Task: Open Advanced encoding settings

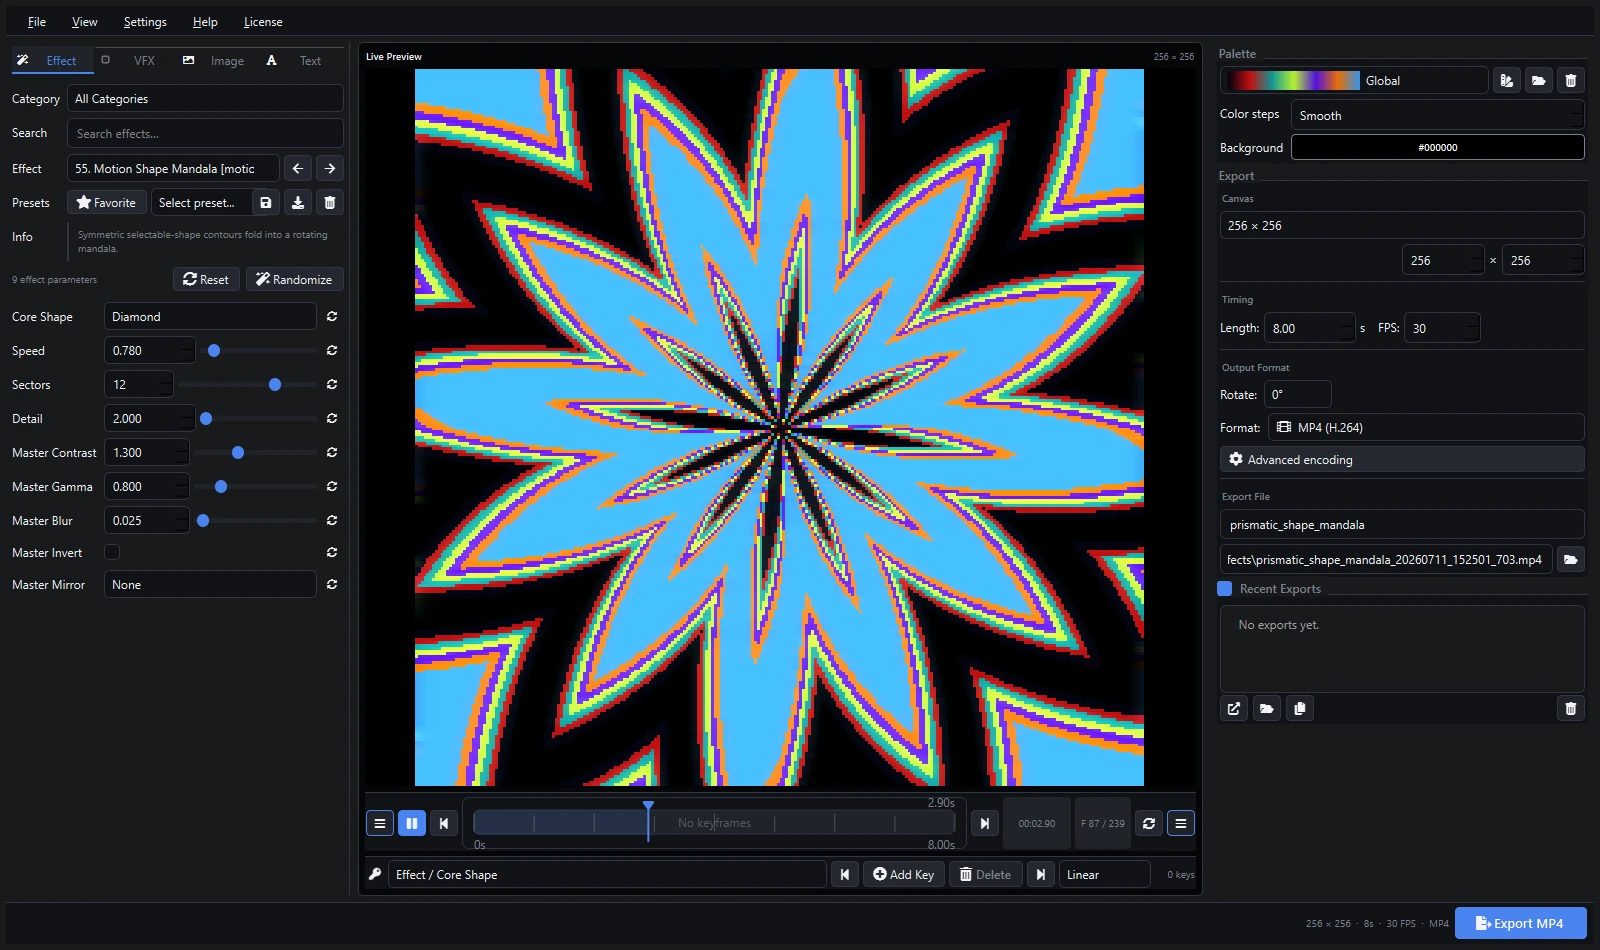Action: pos(1402,460)
